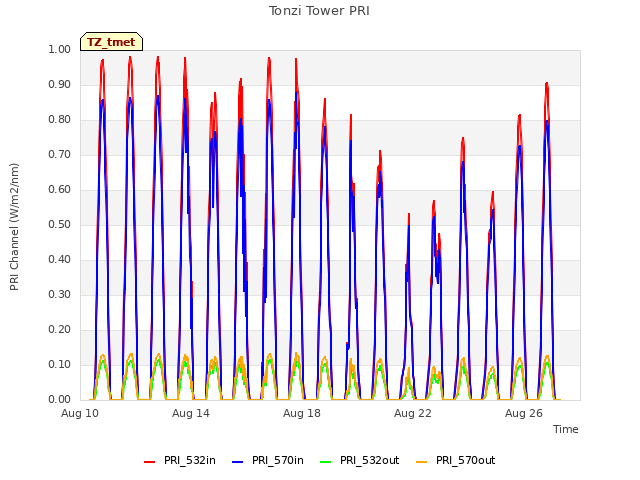Toggle the PRI_532out legend entry
Viewport: 640px width, 480px height.
(x=360, y=460)
